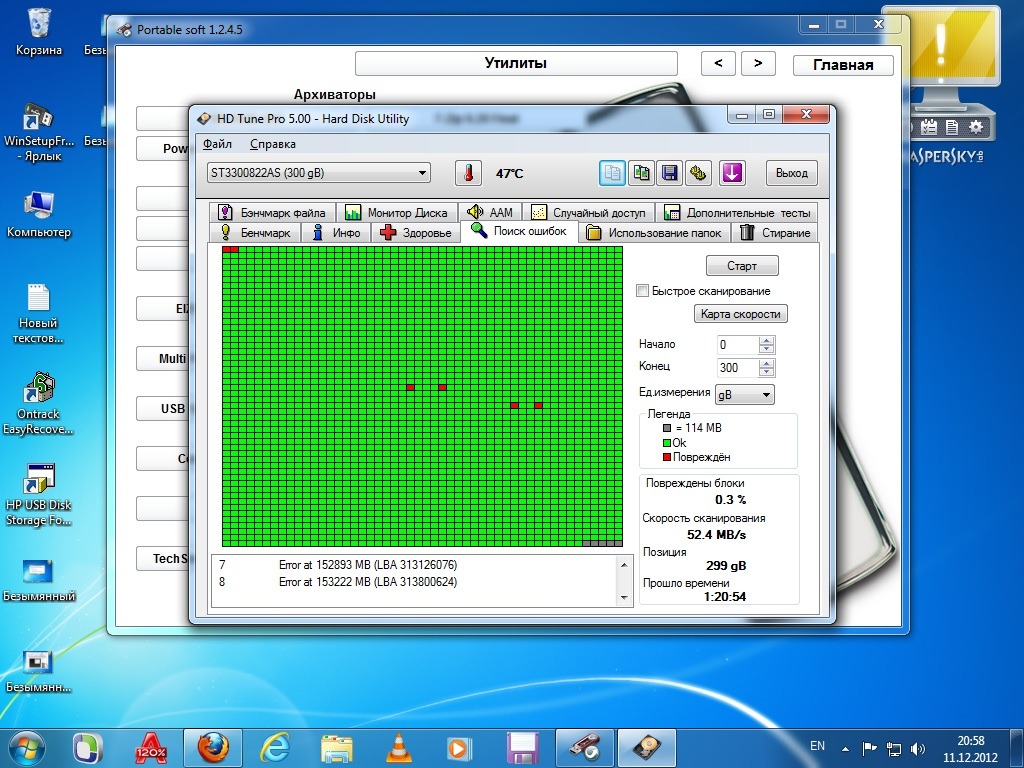Open Internet Explorer from the taskbar
Image resolution: width=1024 pixels, height=768 pixels.
(275, 748)
